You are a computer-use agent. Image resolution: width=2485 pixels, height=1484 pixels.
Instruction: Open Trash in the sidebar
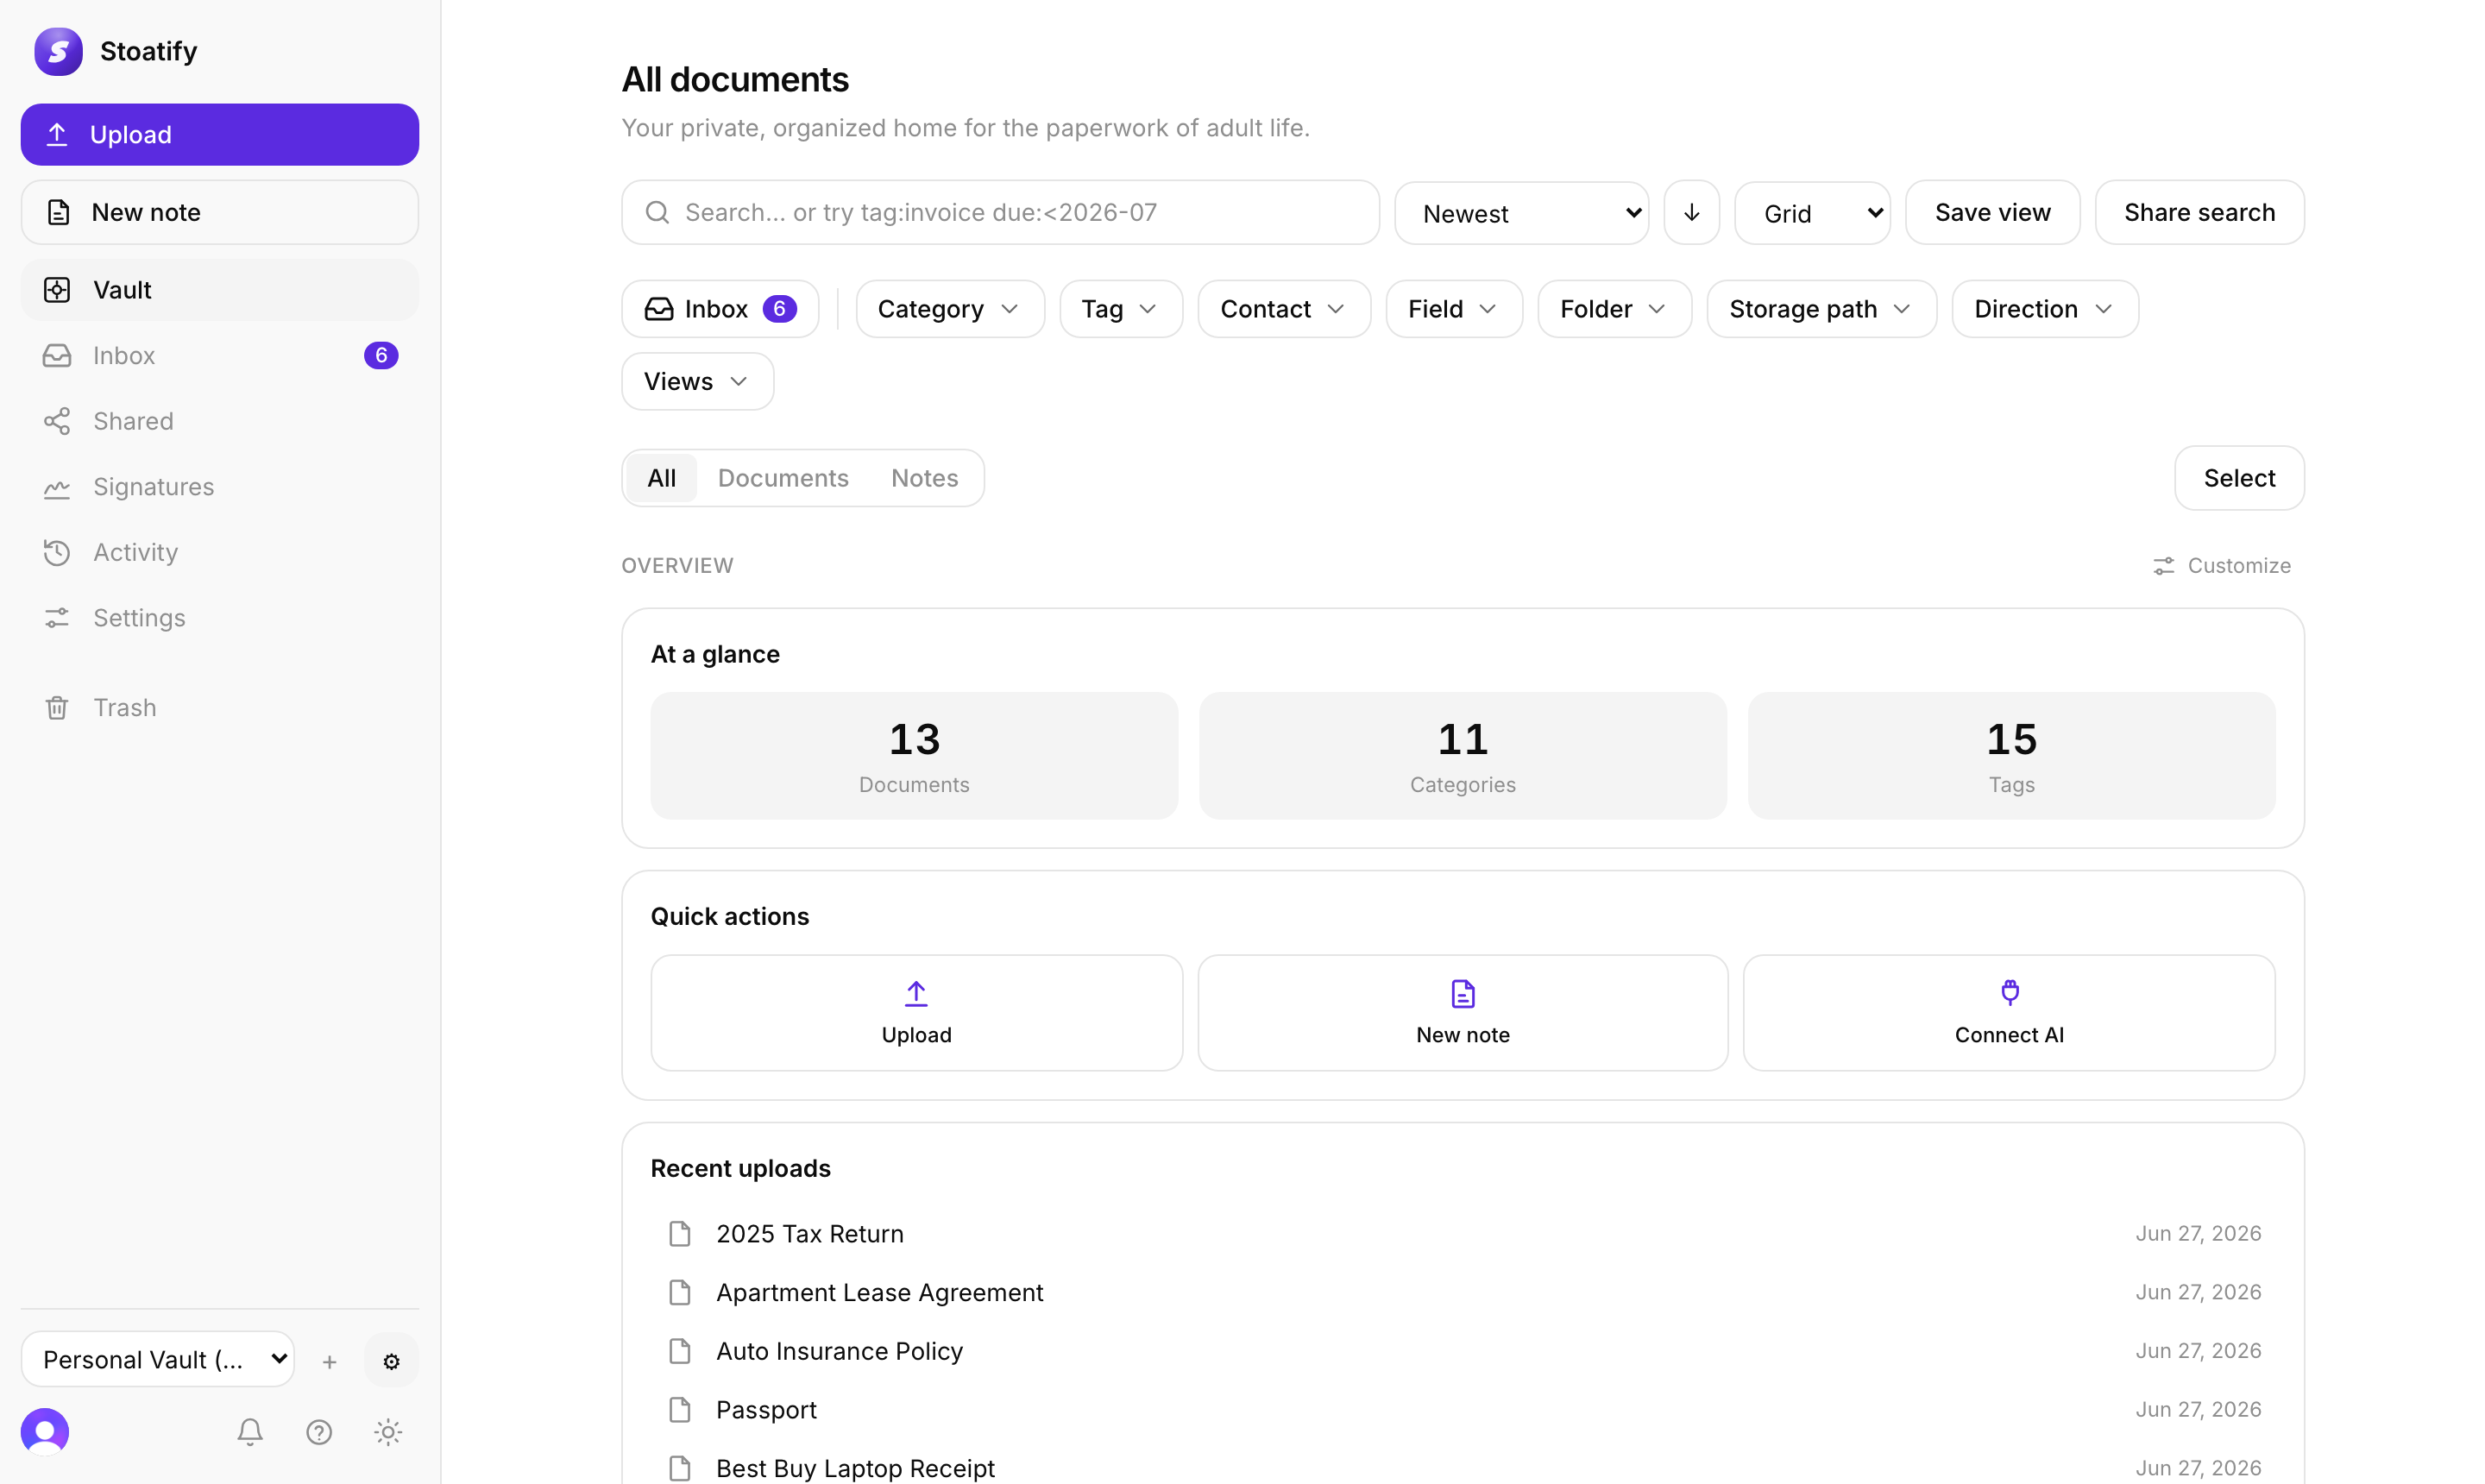click(220, 707)
